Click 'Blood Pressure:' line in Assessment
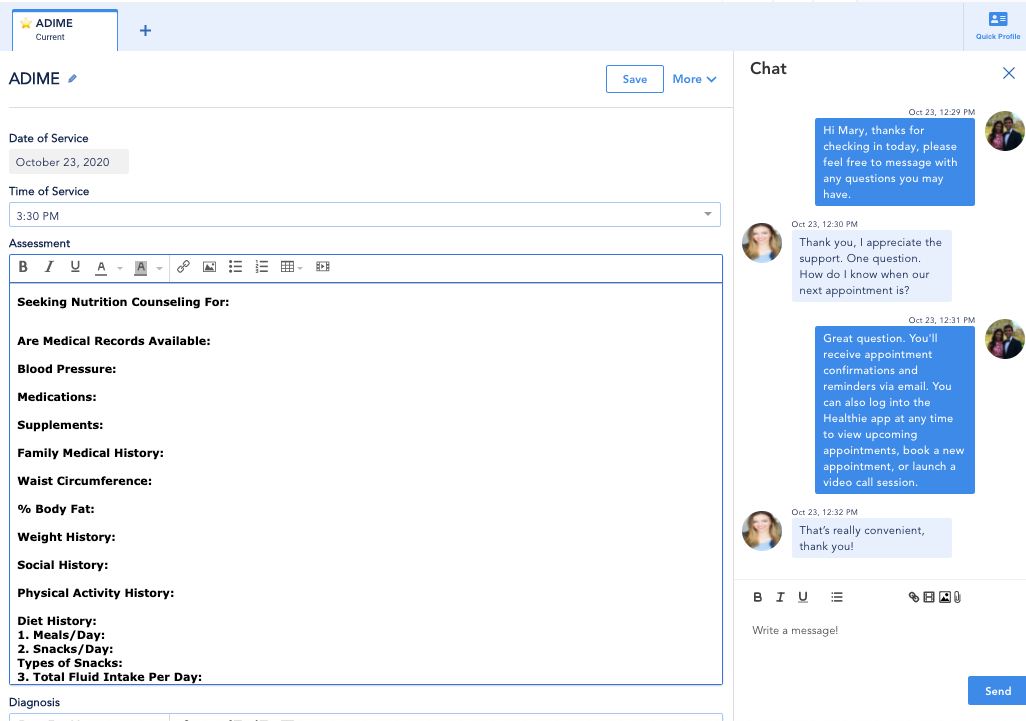Image resolution: width=1026 pixels, height=721 pixels. tap(67, 369)
